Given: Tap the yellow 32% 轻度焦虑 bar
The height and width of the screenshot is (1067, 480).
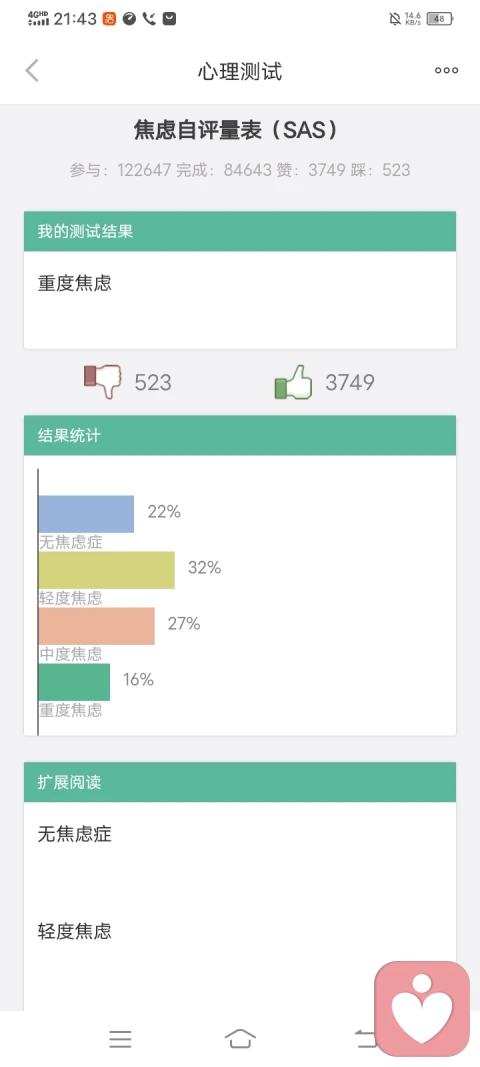Looking at the screenshot, I should [107, 570].
